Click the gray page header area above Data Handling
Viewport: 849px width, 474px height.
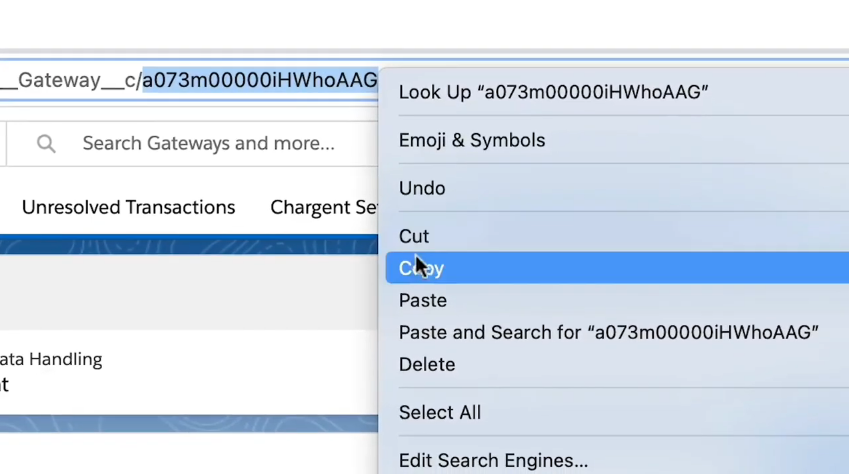click(190, 290)
